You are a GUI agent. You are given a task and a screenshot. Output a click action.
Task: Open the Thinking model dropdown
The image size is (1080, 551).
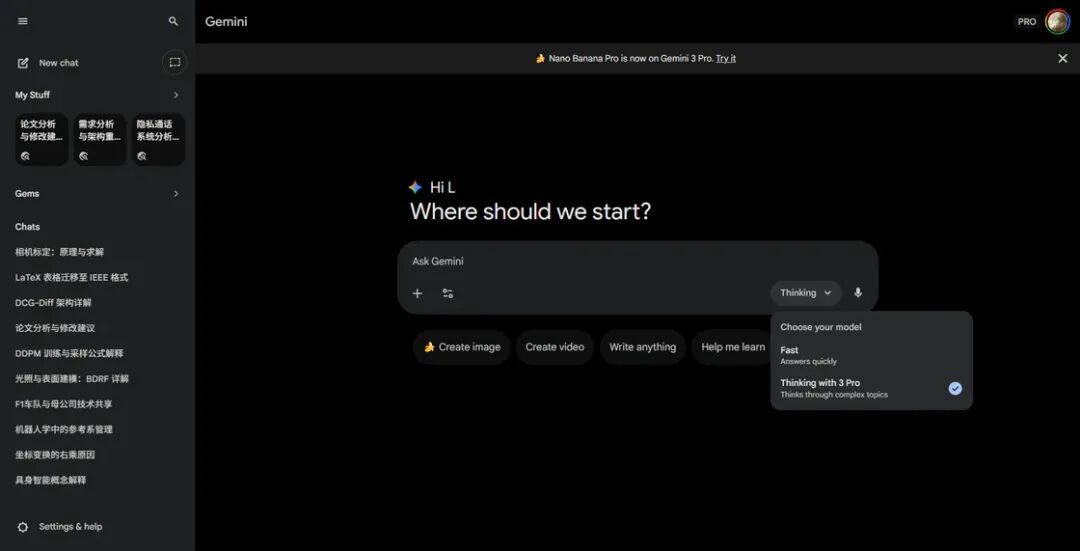coord(806,293)
